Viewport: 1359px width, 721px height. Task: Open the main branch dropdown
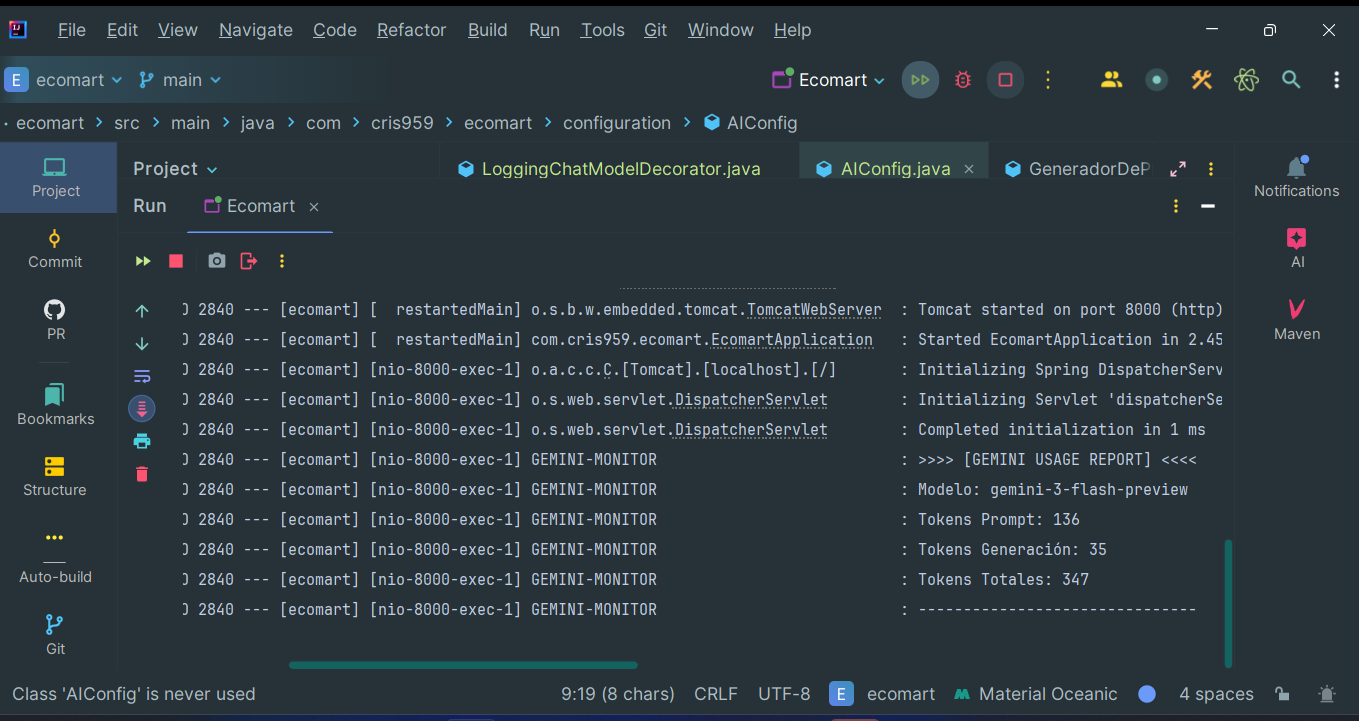(180, 80)
